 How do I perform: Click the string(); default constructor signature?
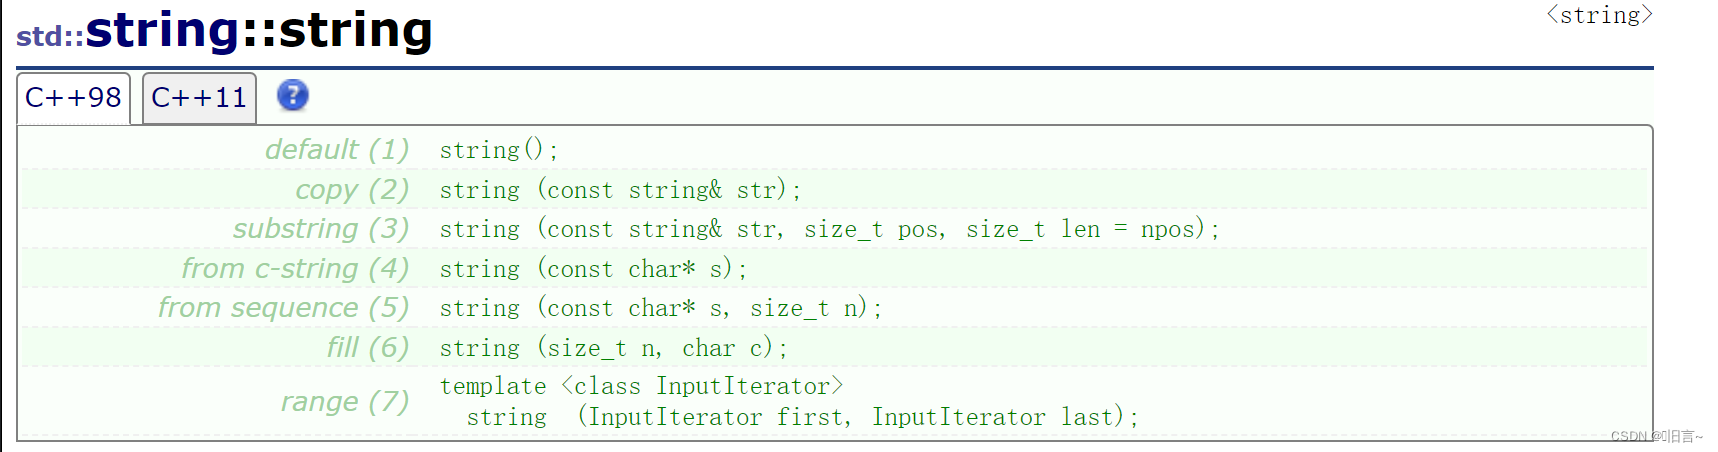point(499,150)
